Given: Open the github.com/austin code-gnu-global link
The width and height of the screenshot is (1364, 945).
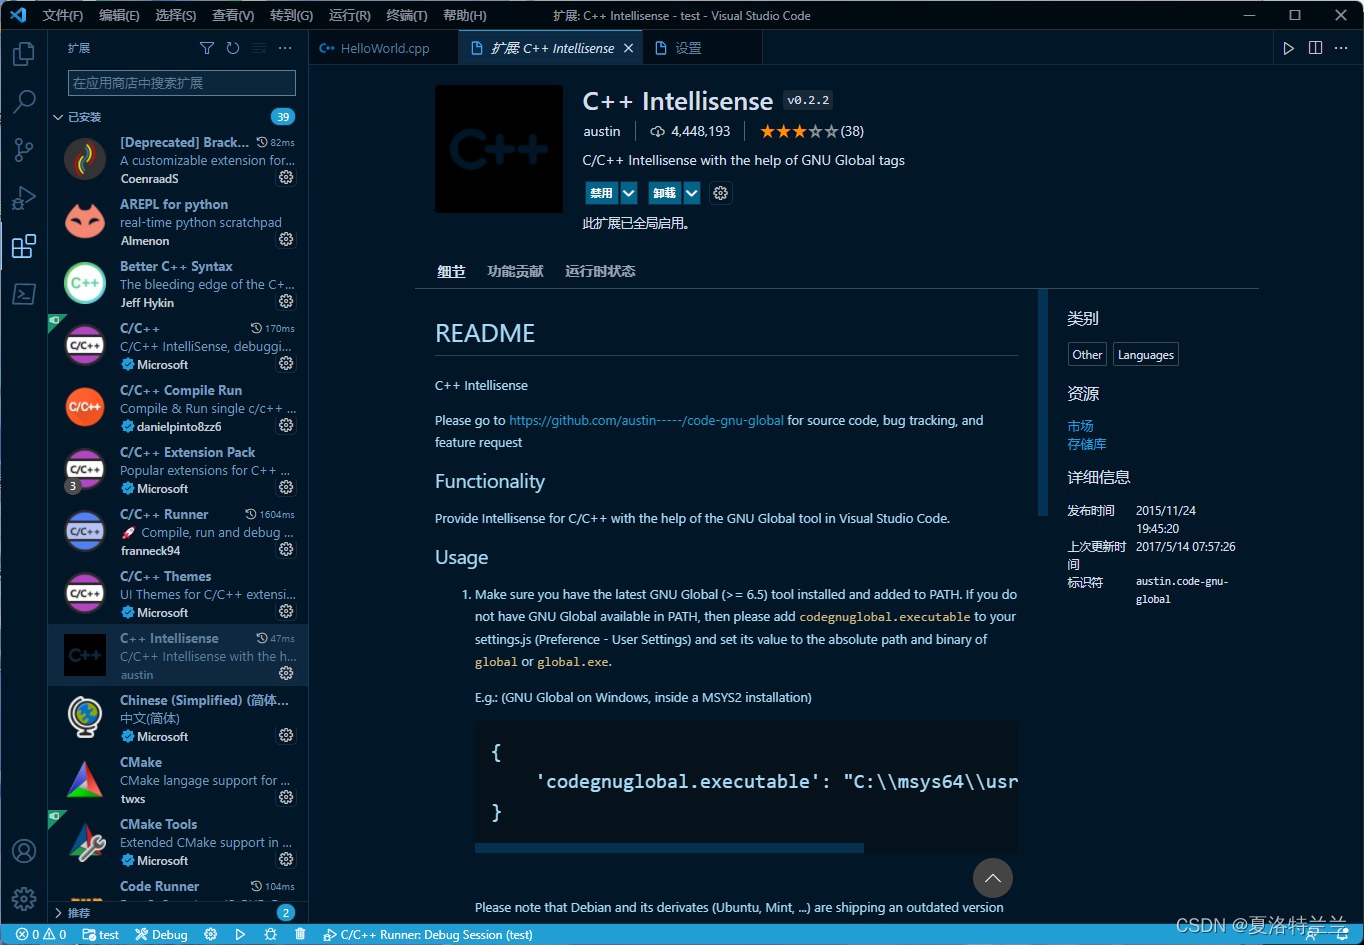Looking at the screenshot, I should [x=646, y=420].
